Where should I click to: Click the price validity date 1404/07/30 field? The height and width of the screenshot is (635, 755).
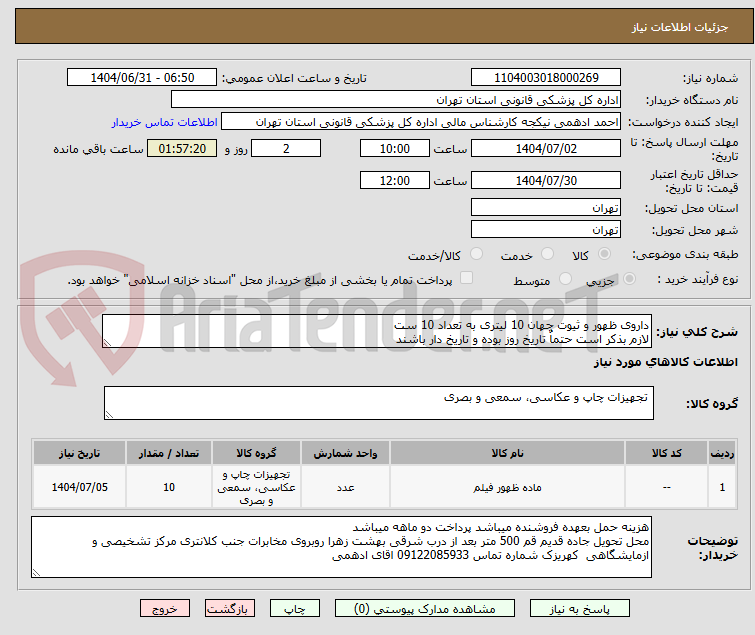tap(546, 181)
